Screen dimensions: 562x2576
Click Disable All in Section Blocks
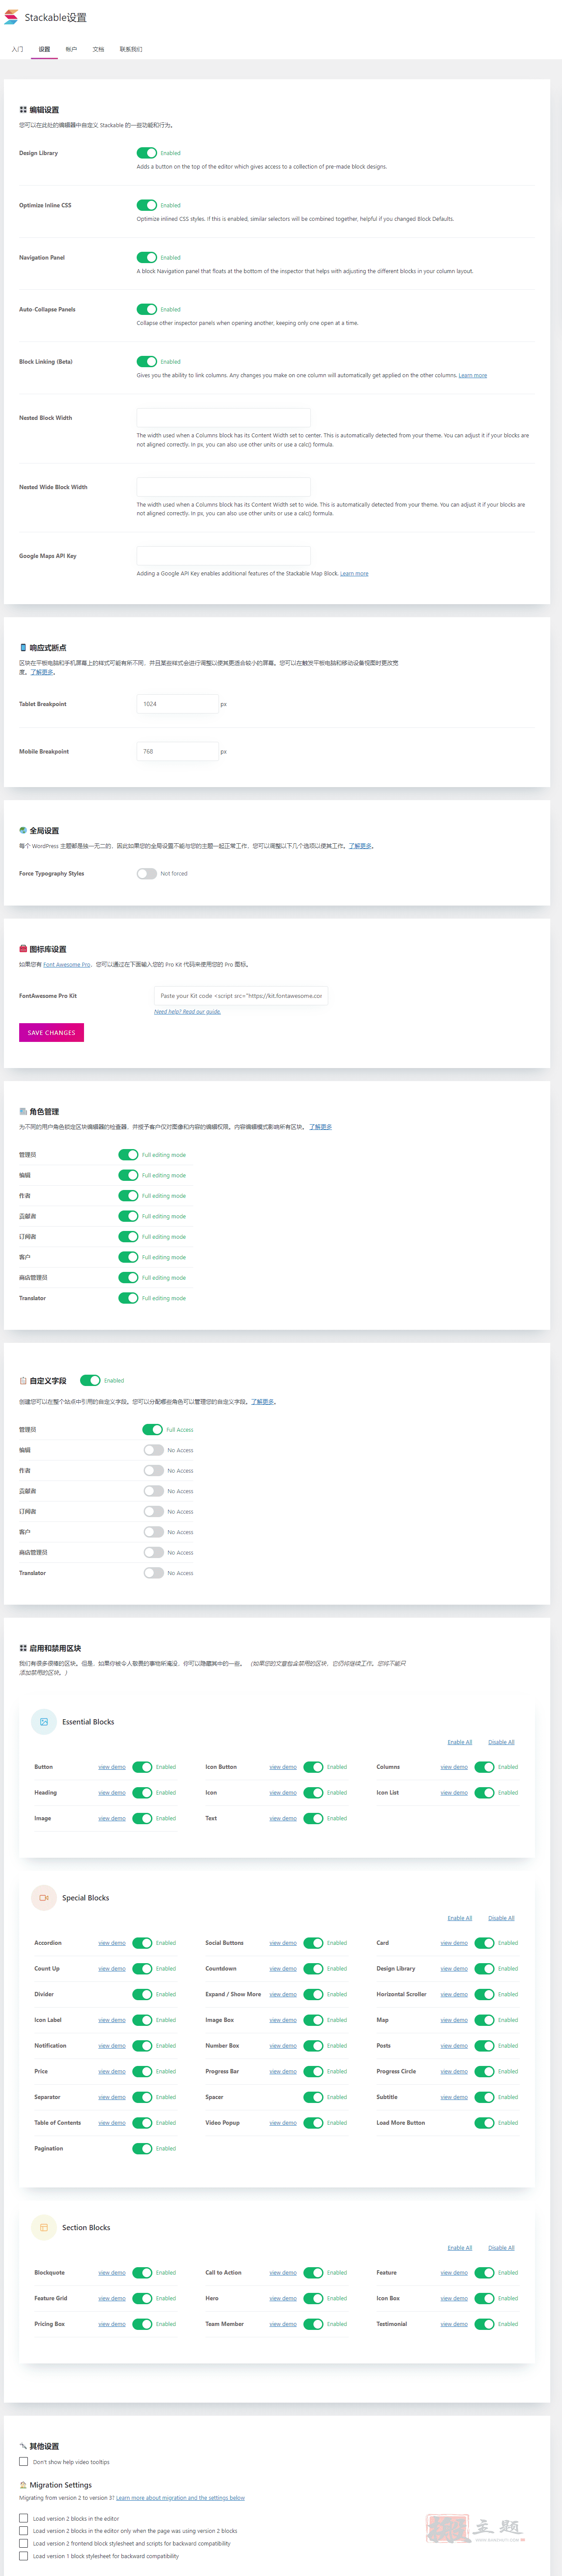pyautogui.click(x=501, y=2248)
